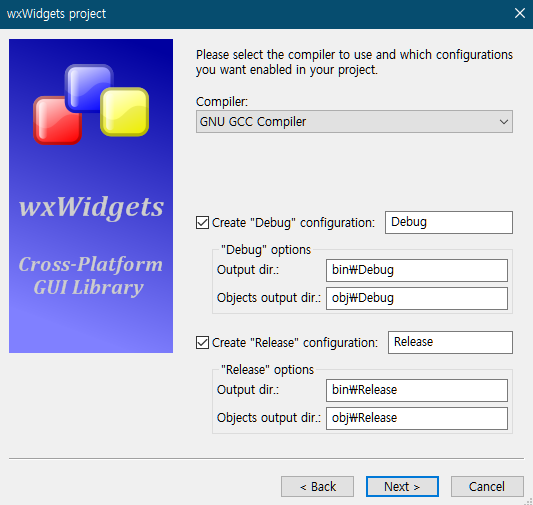Click the Create "Release" configuration label text
The image size is (533, 505).
point(295,343)
